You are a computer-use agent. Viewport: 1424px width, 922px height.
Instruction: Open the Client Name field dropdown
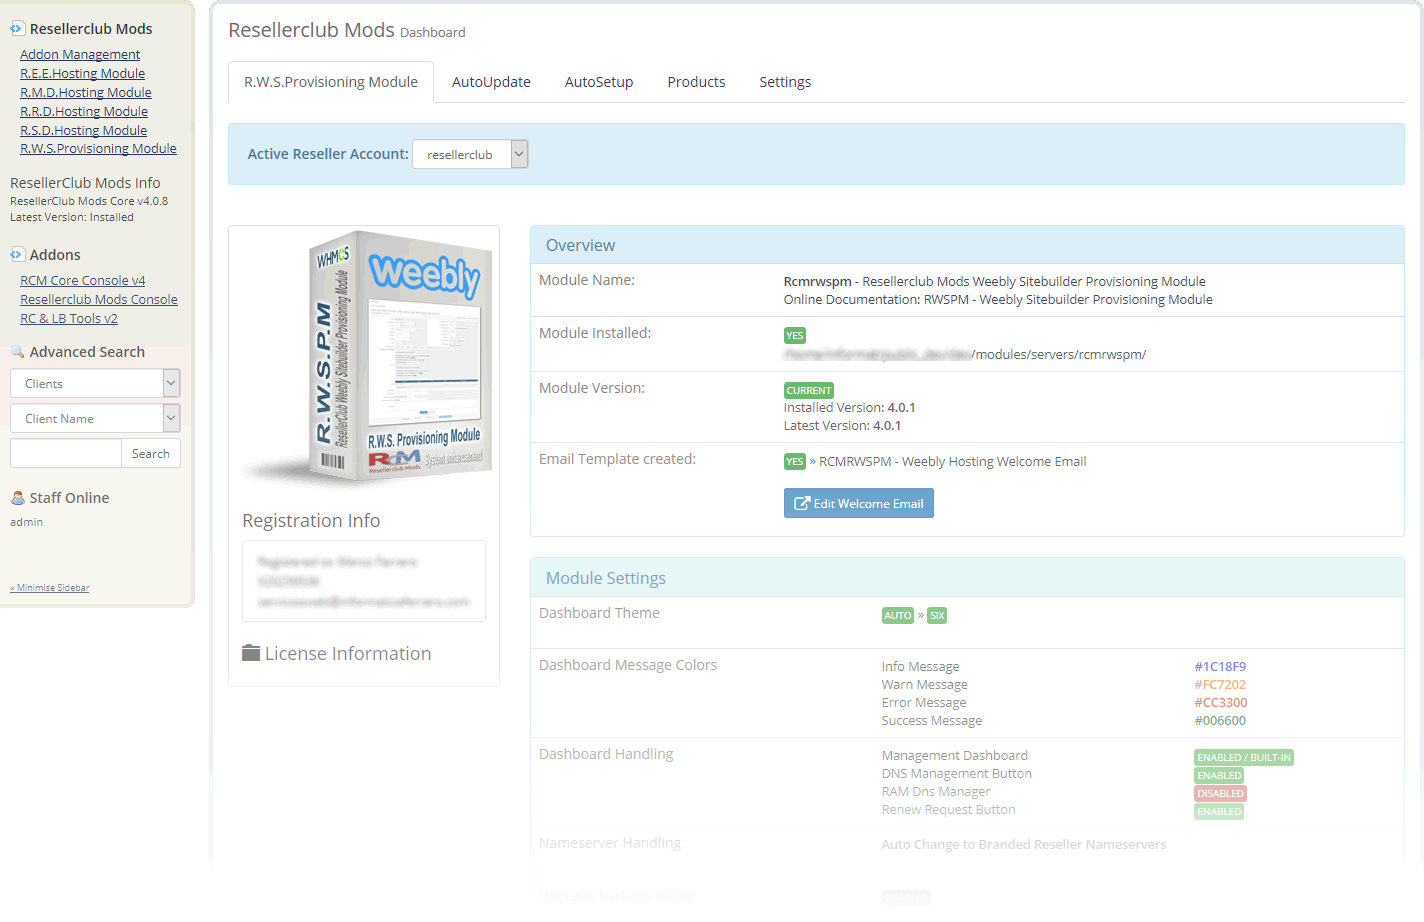(x=95, y=418)
